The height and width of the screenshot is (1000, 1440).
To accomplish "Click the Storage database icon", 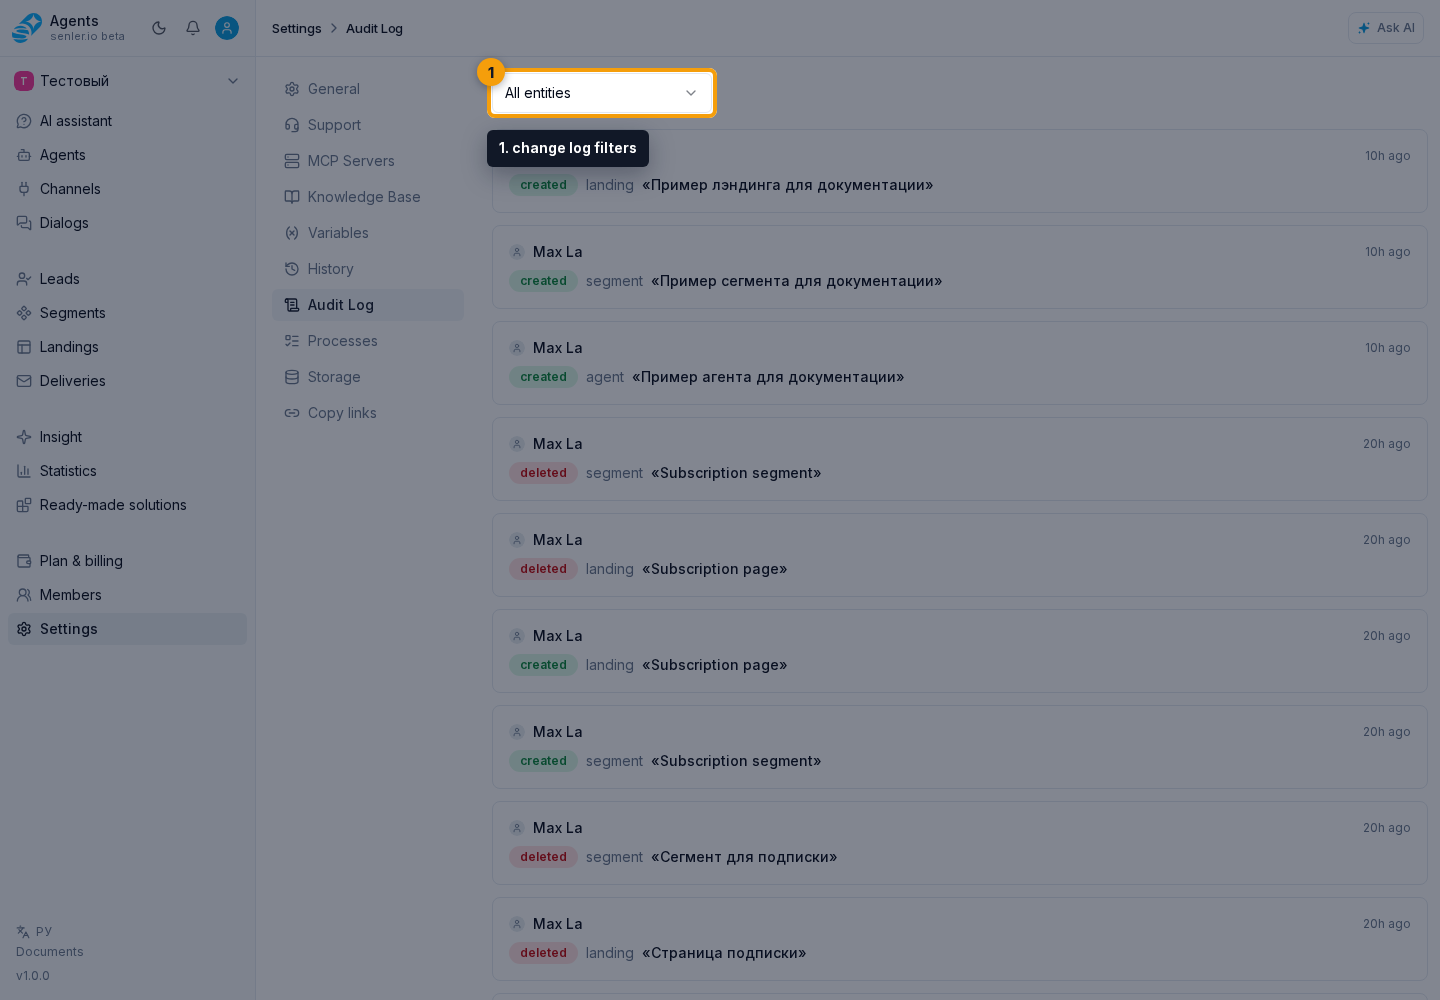I will (x=292, y=377).
